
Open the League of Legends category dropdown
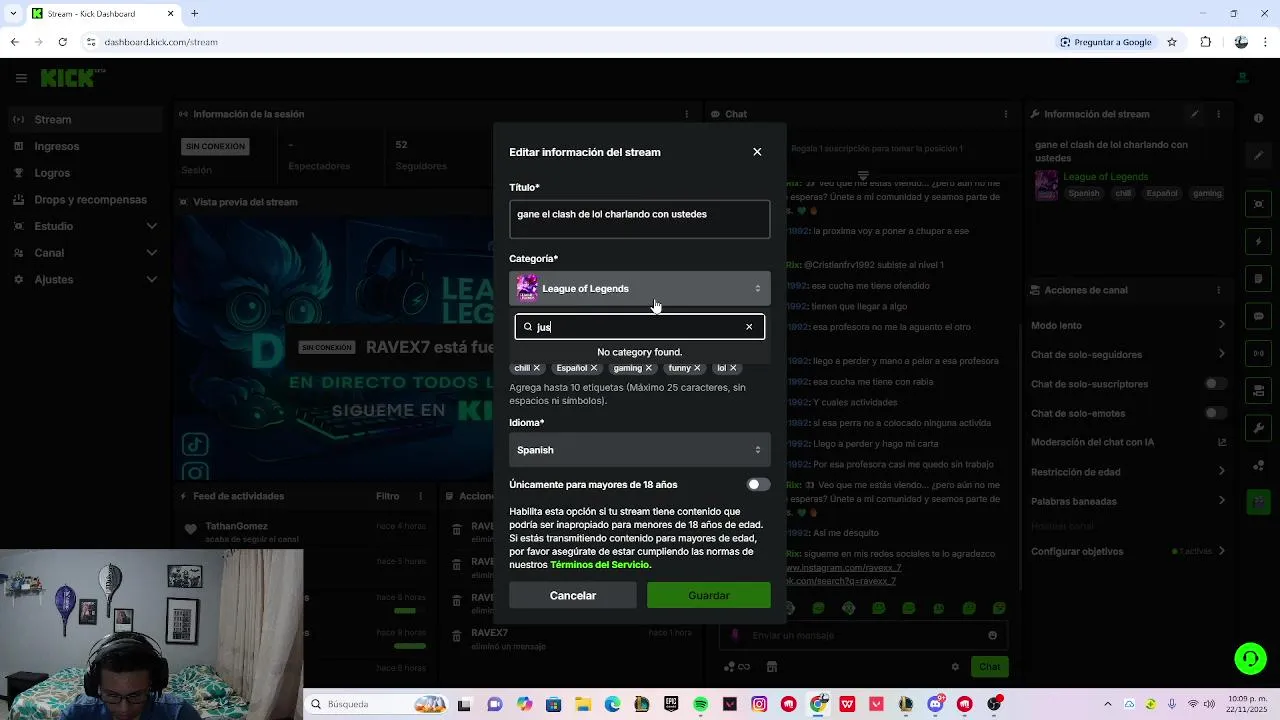pos(640,288)
